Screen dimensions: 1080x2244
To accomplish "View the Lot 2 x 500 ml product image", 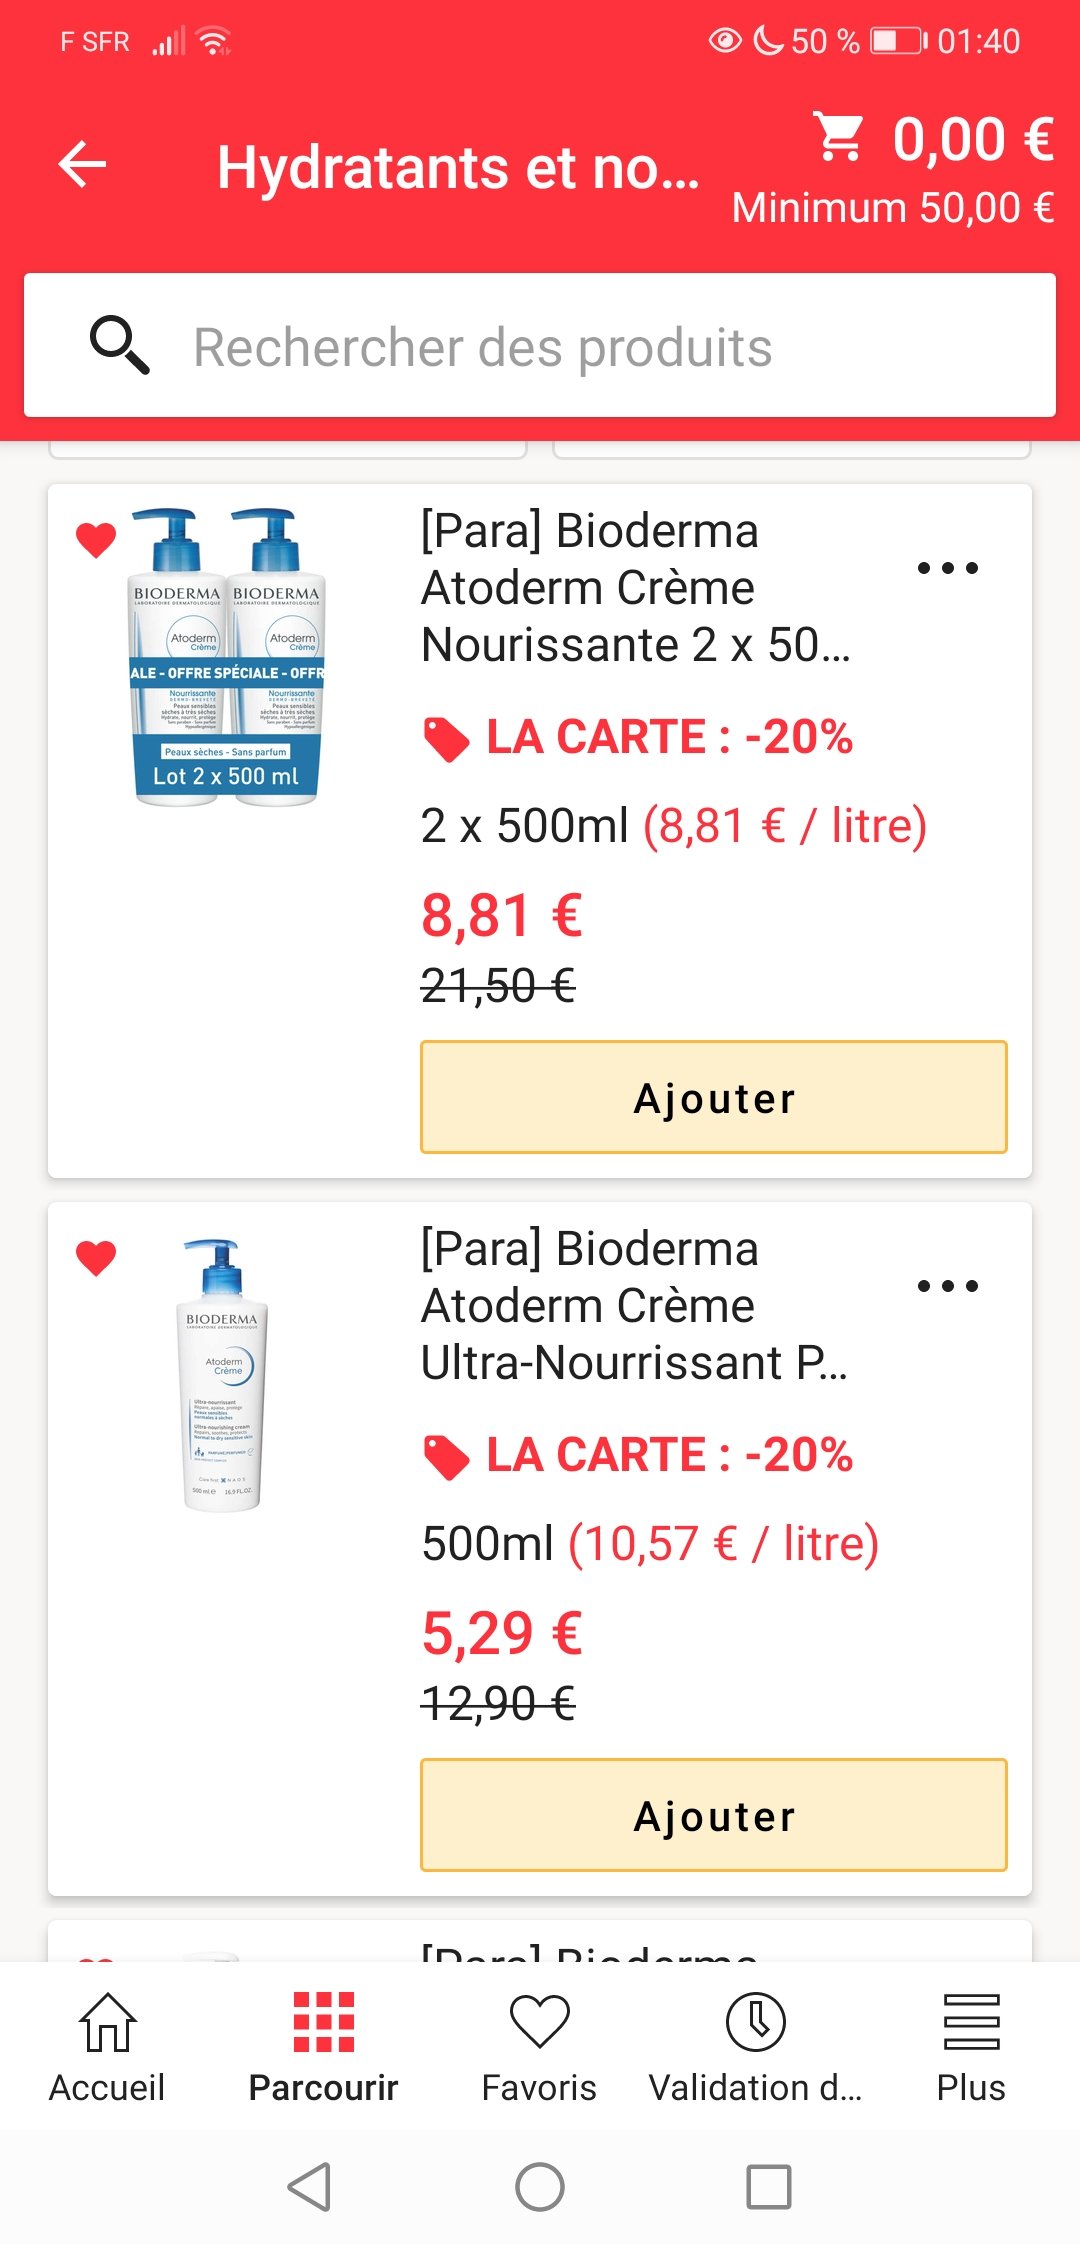I will click(x=227, y=658).
